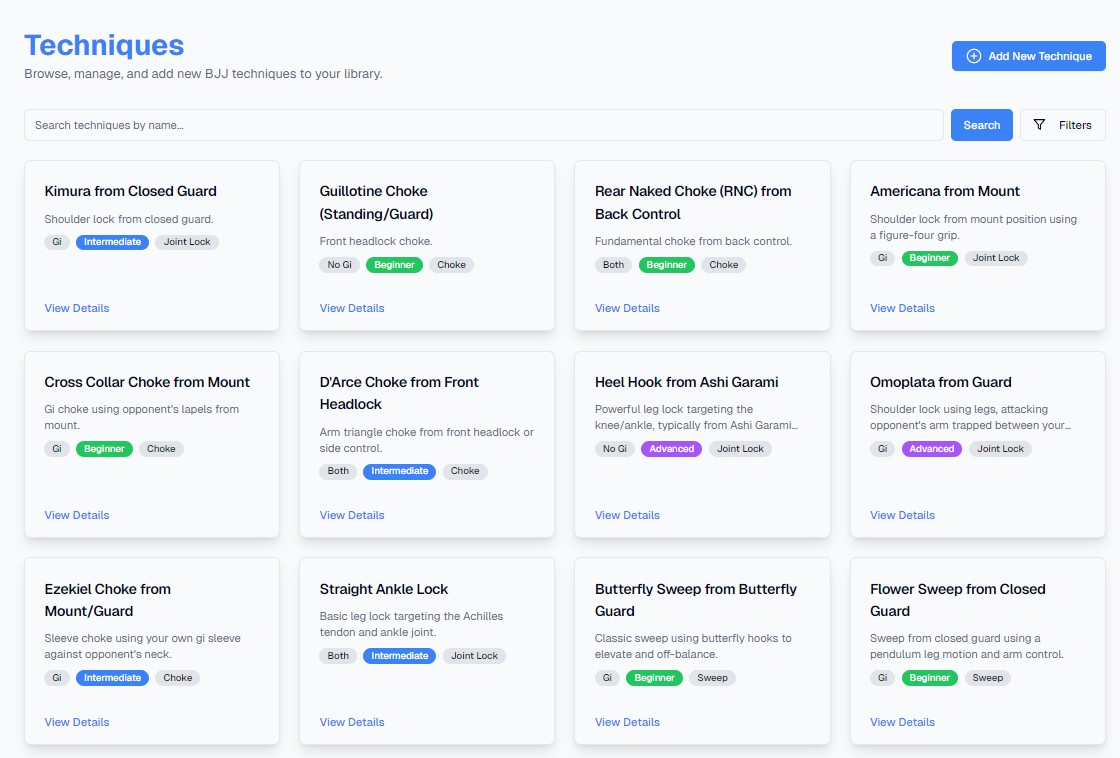This screenshot has height=758, width=1120.
Task: Click the Americana from Mount title
Action: (x=944, y=191)
